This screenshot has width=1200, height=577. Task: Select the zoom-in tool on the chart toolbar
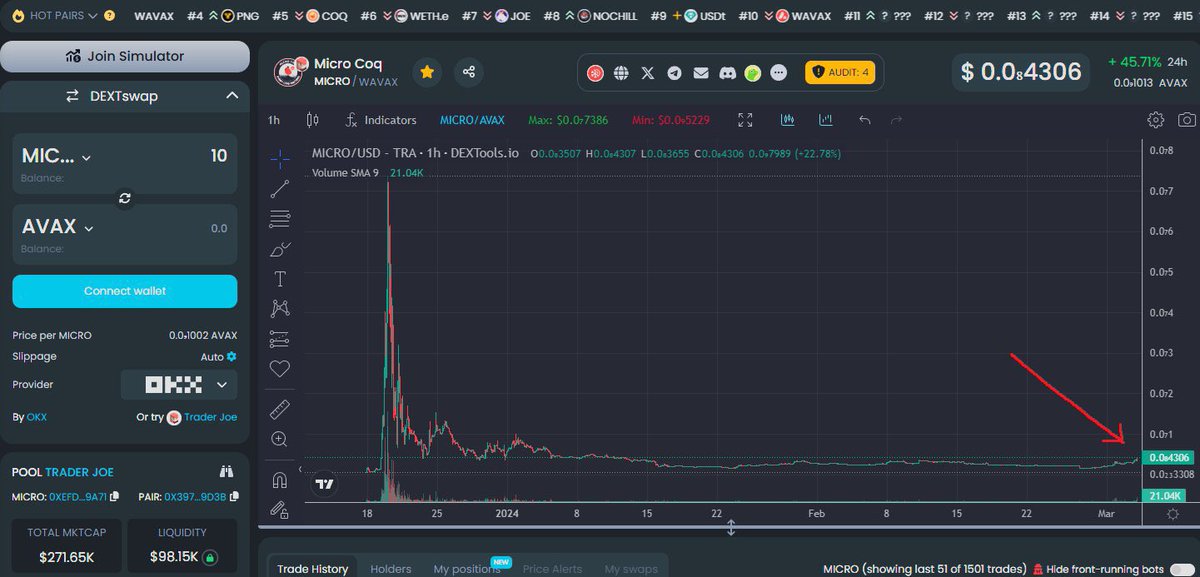(279, 438)
